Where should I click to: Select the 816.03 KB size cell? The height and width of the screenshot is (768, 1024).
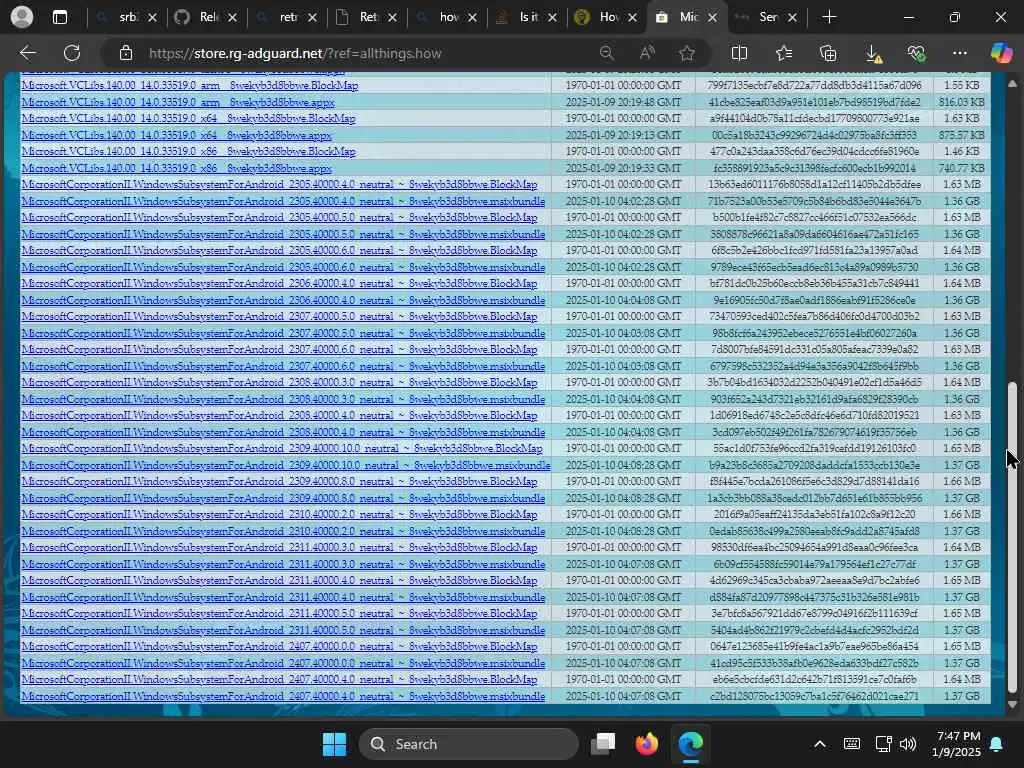[961, 103]
